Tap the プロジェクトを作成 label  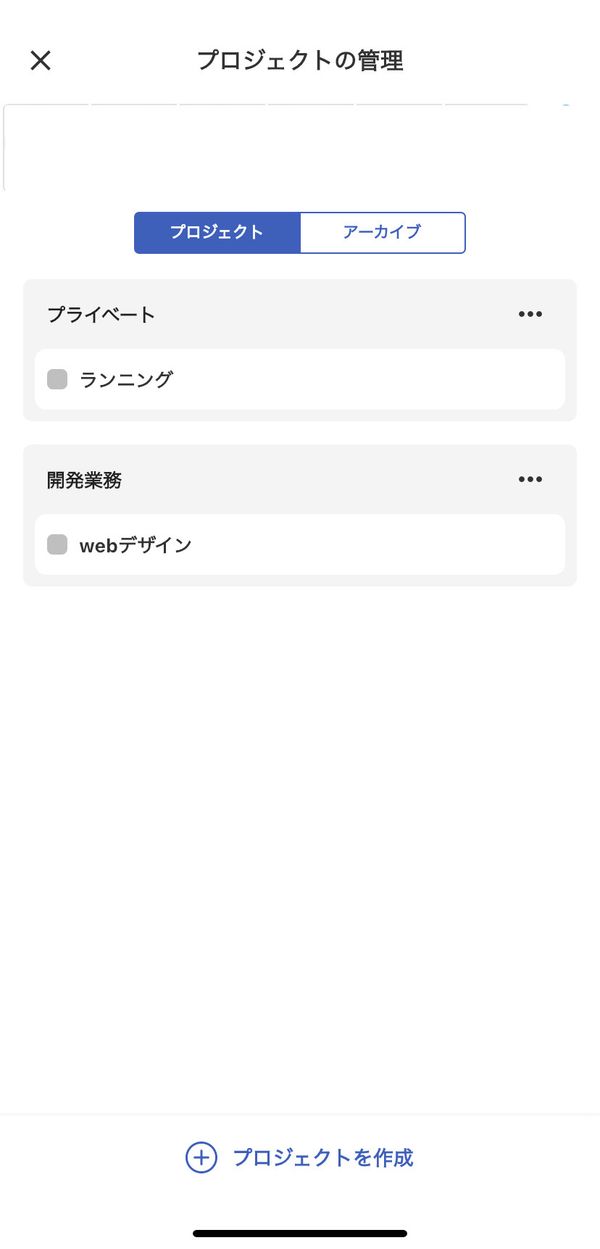tap(323, 1157)
